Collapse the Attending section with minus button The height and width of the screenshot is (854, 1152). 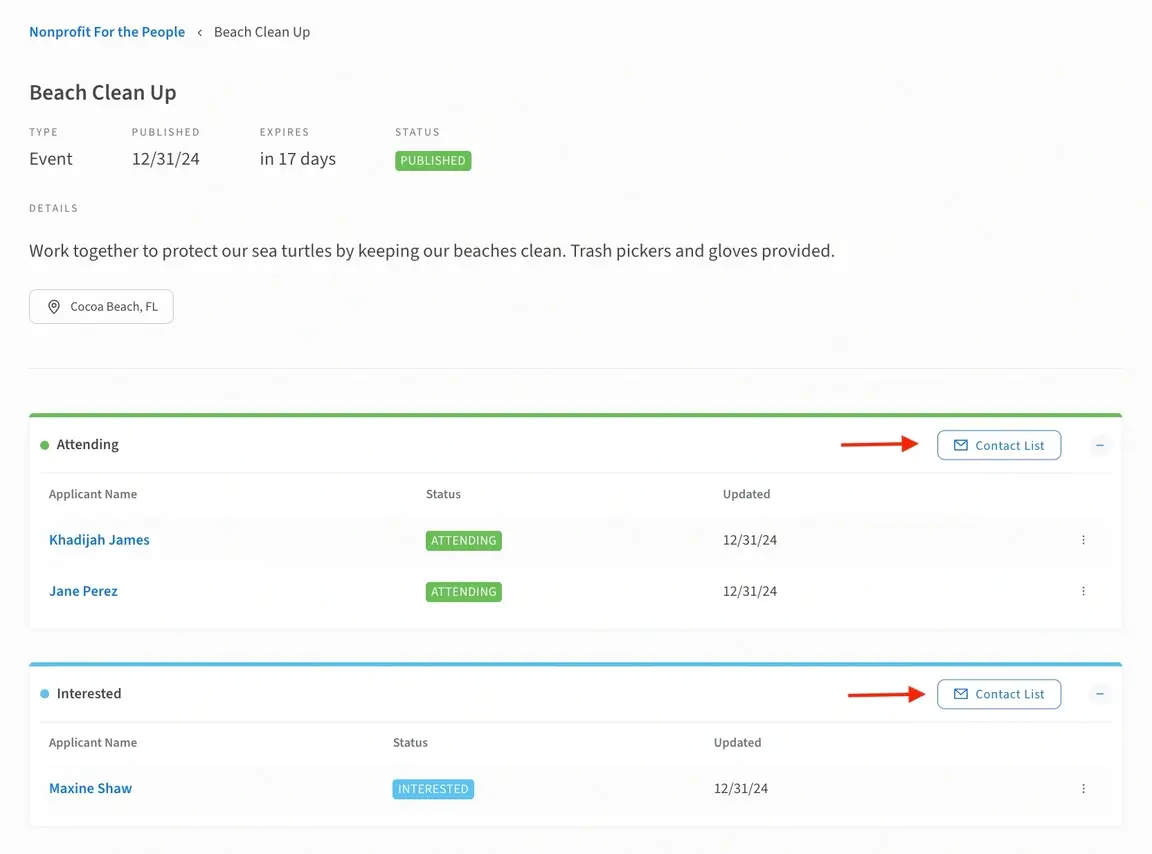[1100, 445]
